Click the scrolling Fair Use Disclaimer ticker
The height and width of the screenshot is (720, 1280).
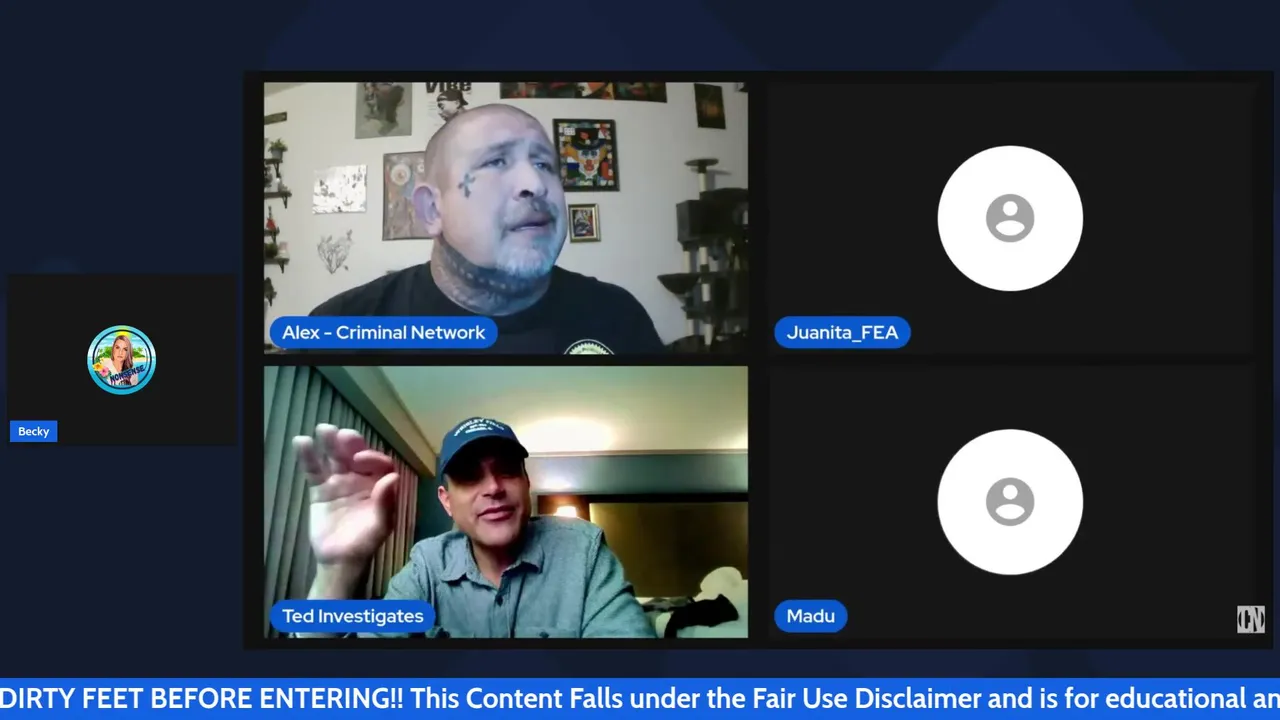click(x=640, y=699)
